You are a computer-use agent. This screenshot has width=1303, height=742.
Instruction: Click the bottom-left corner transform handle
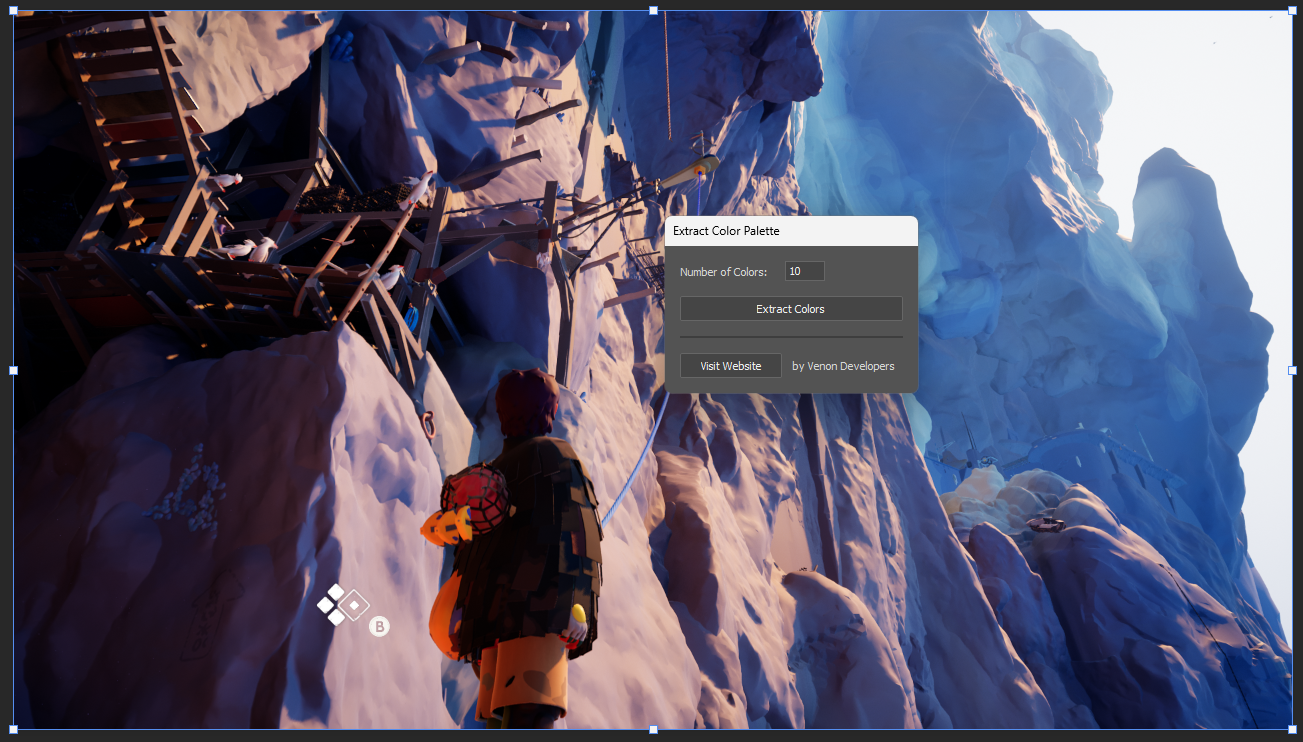(x=14, y=729)
